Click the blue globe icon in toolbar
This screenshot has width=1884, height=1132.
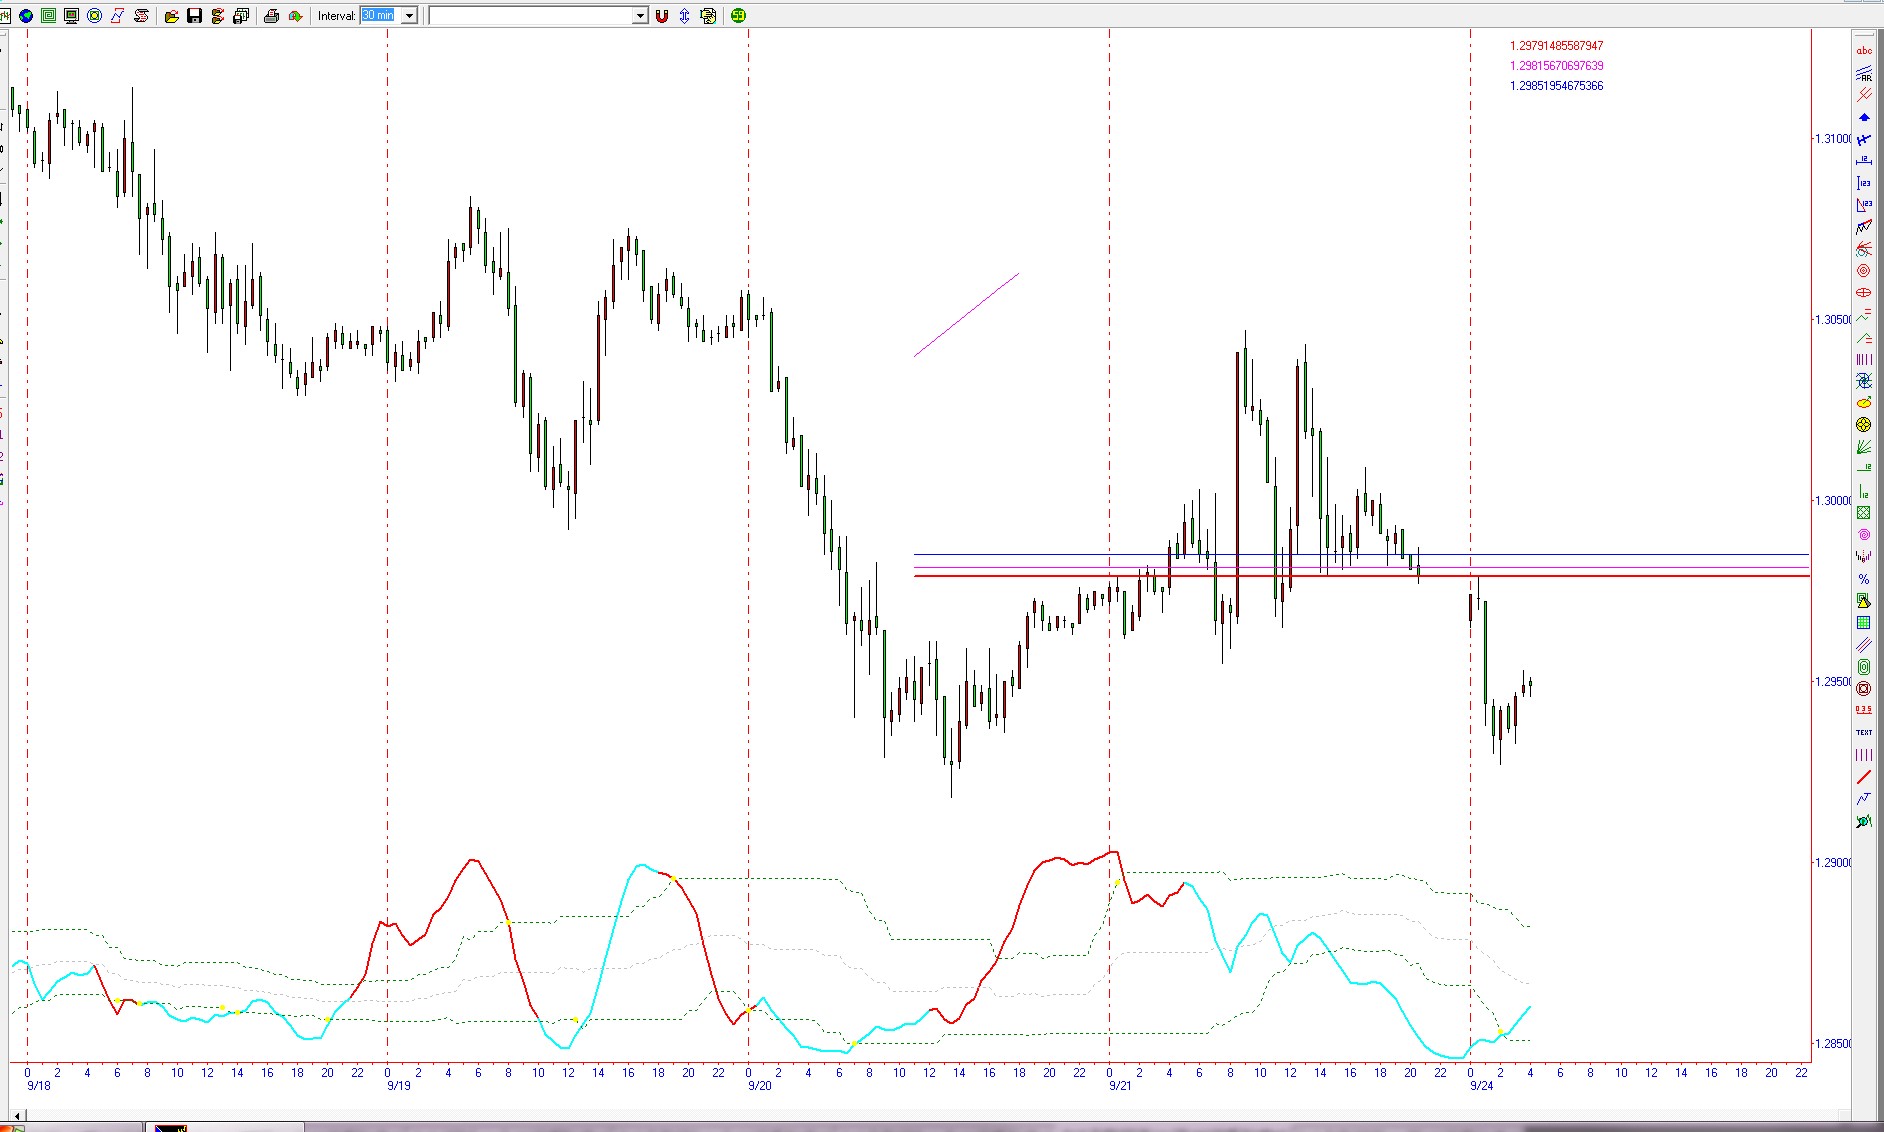click(26, 16)
